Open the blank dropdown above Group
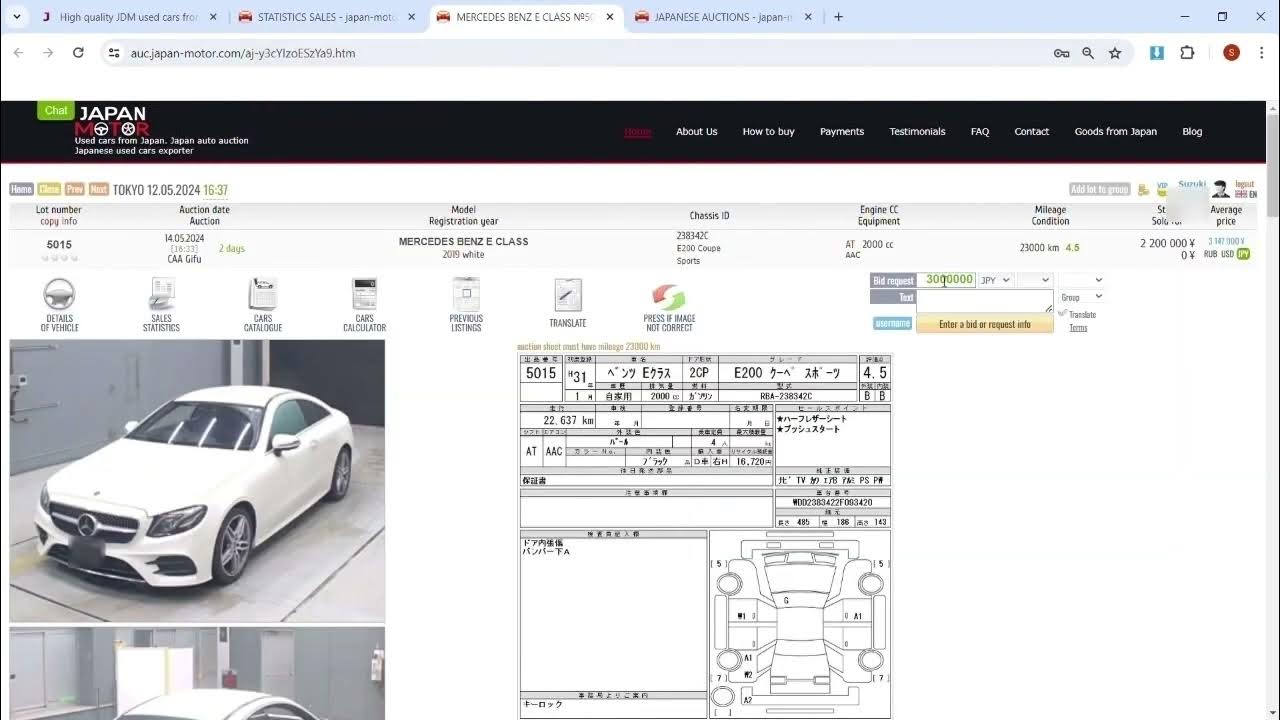The image size is (1280, 720). pos(1081,281)
